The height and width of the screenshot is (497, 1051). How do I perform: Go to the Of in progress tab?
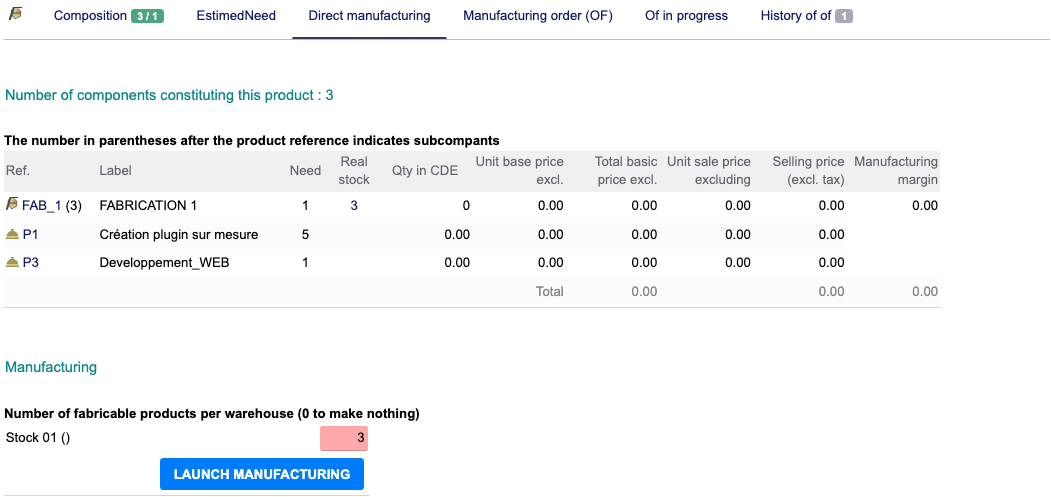tap(686, 16)
